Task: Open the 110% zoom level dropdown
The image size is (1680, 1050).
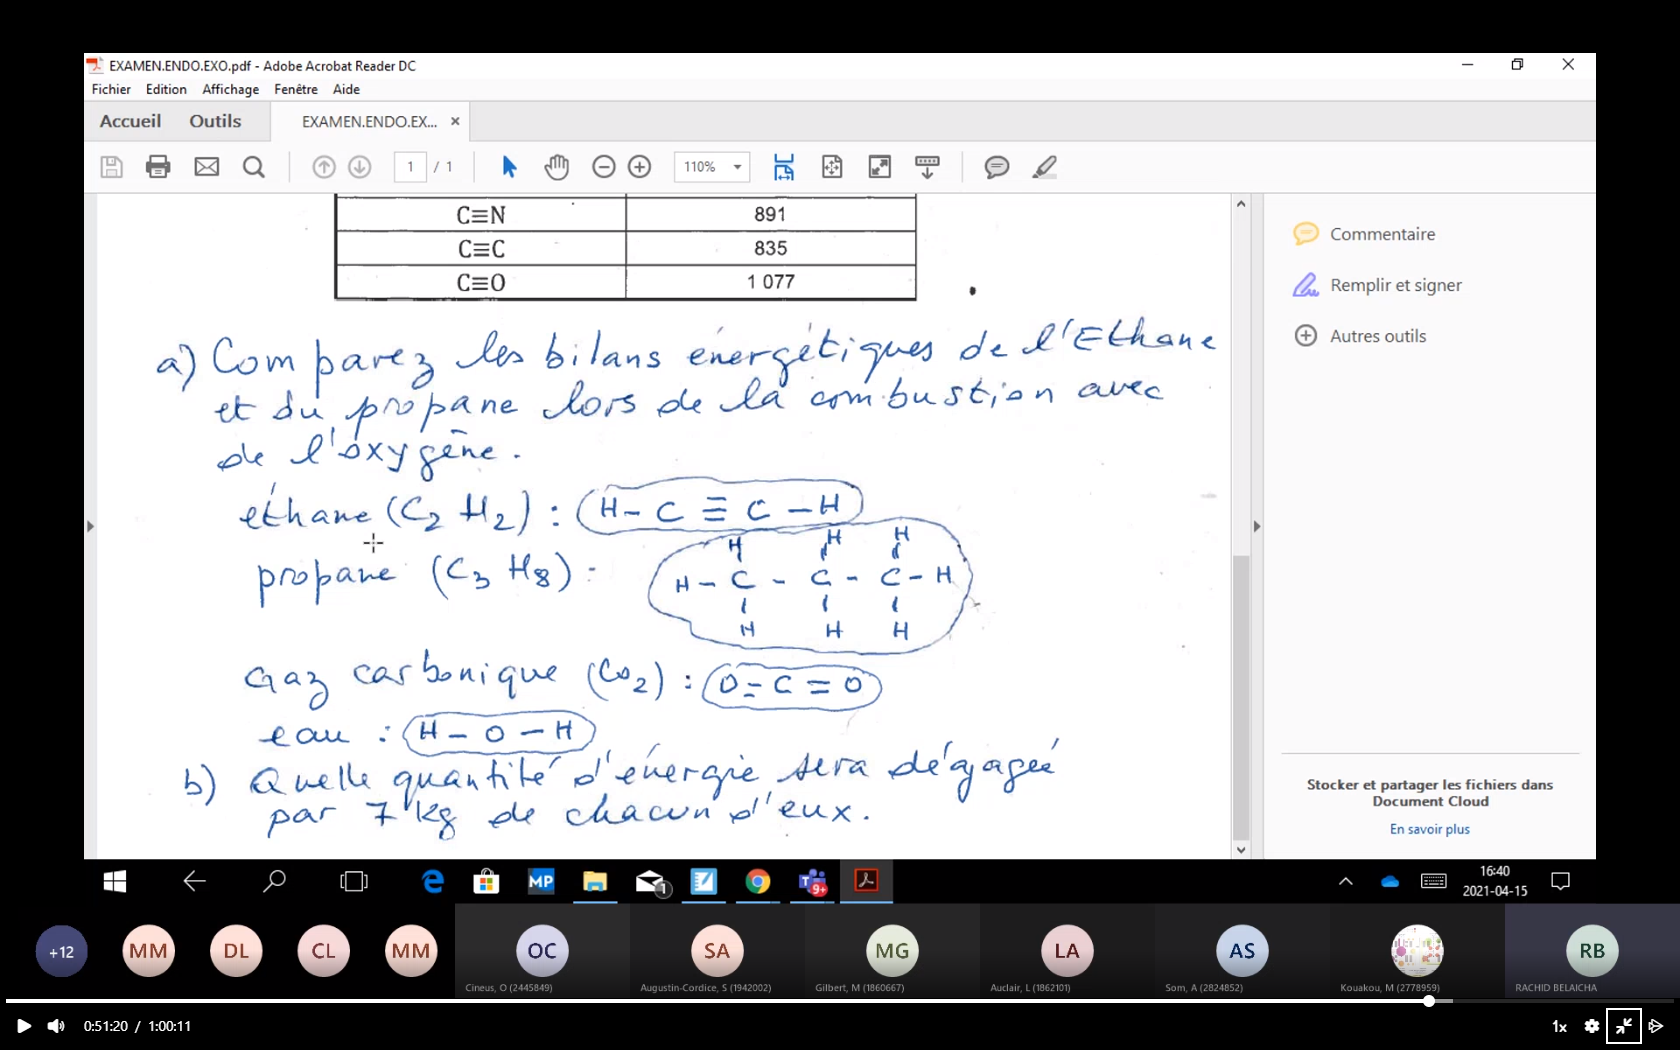Action: click(712, 167)
